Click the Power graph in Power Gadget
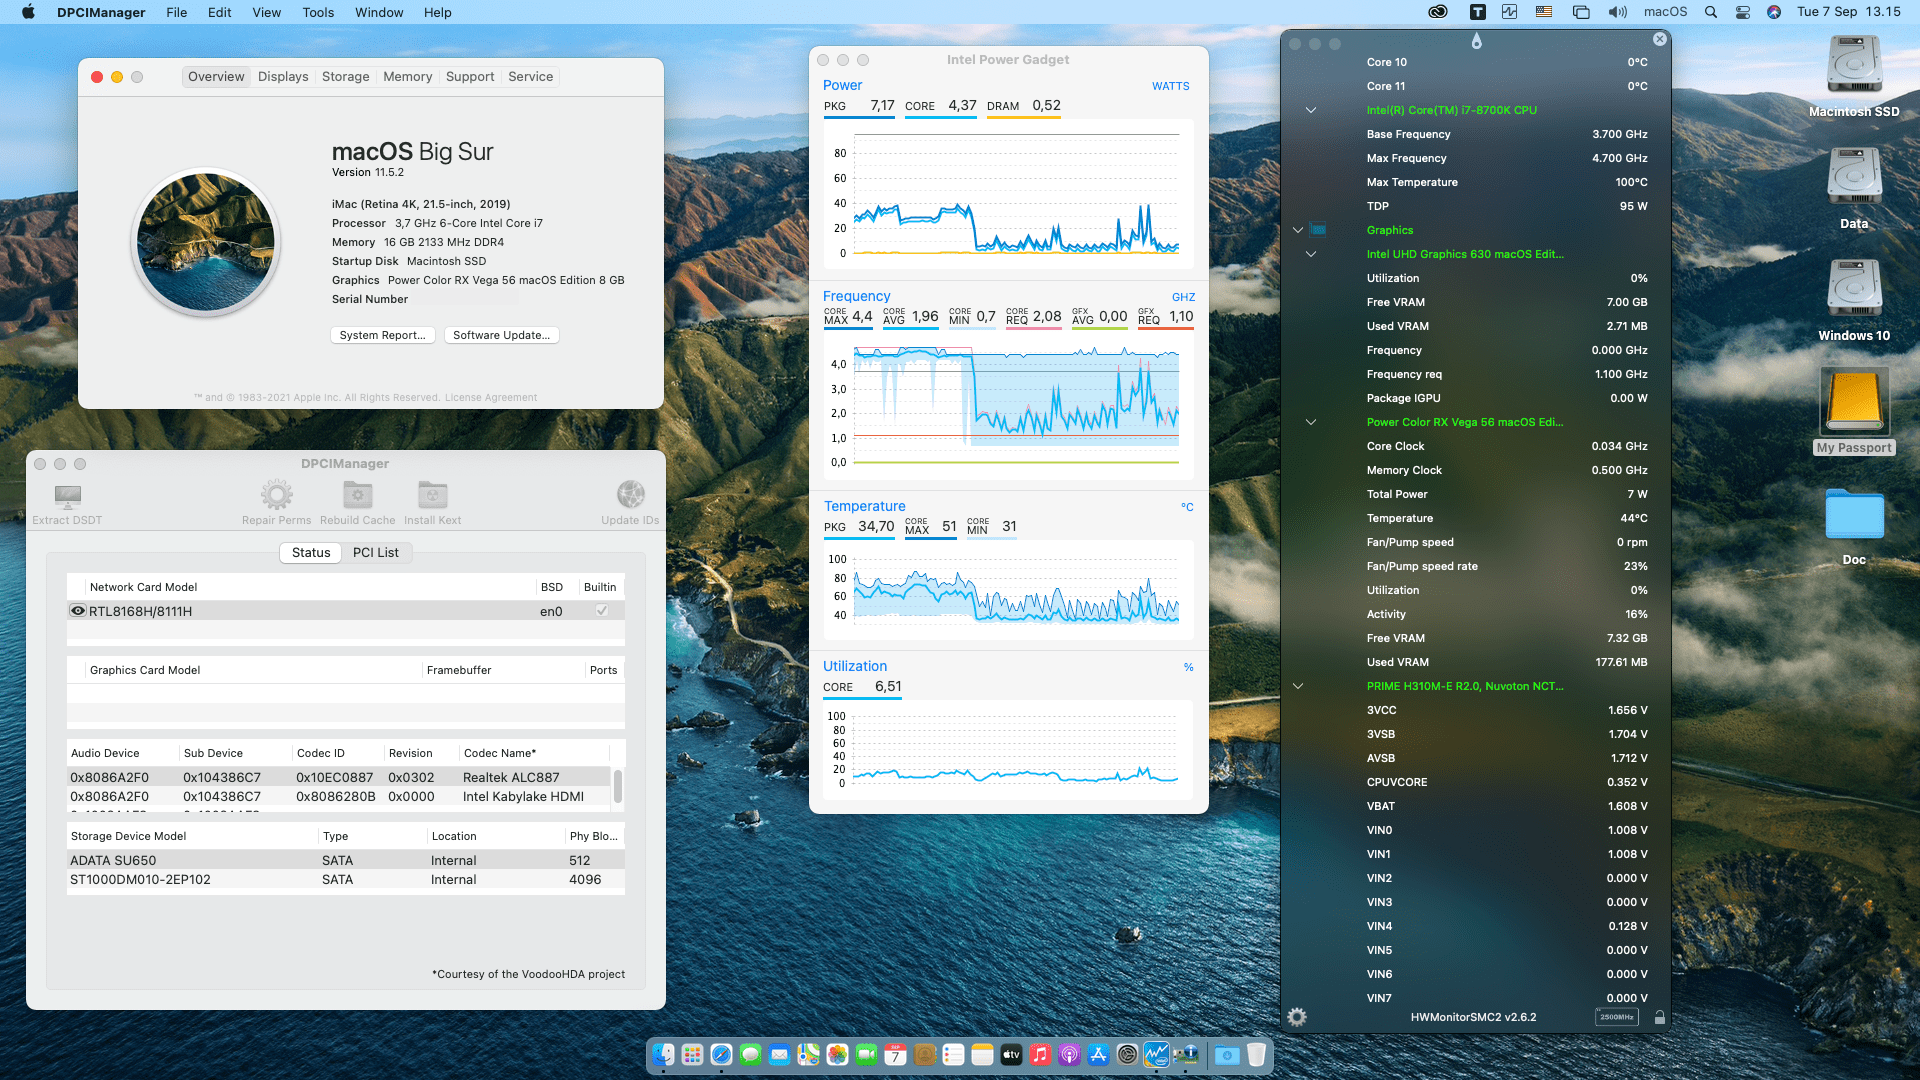Image resolution: width=1920 pixels, height=1080 pixels. (x=1008, y=195)
